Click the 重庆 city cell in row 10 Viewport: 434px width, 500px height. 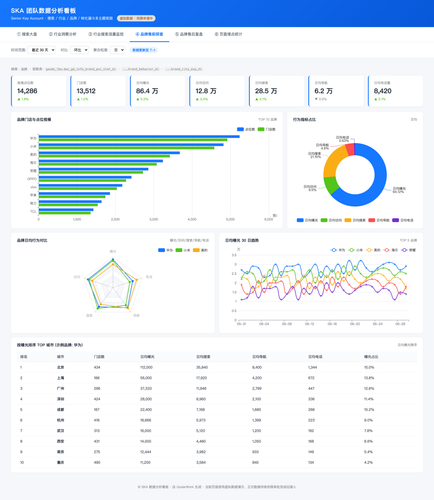(x=60, y=462)
